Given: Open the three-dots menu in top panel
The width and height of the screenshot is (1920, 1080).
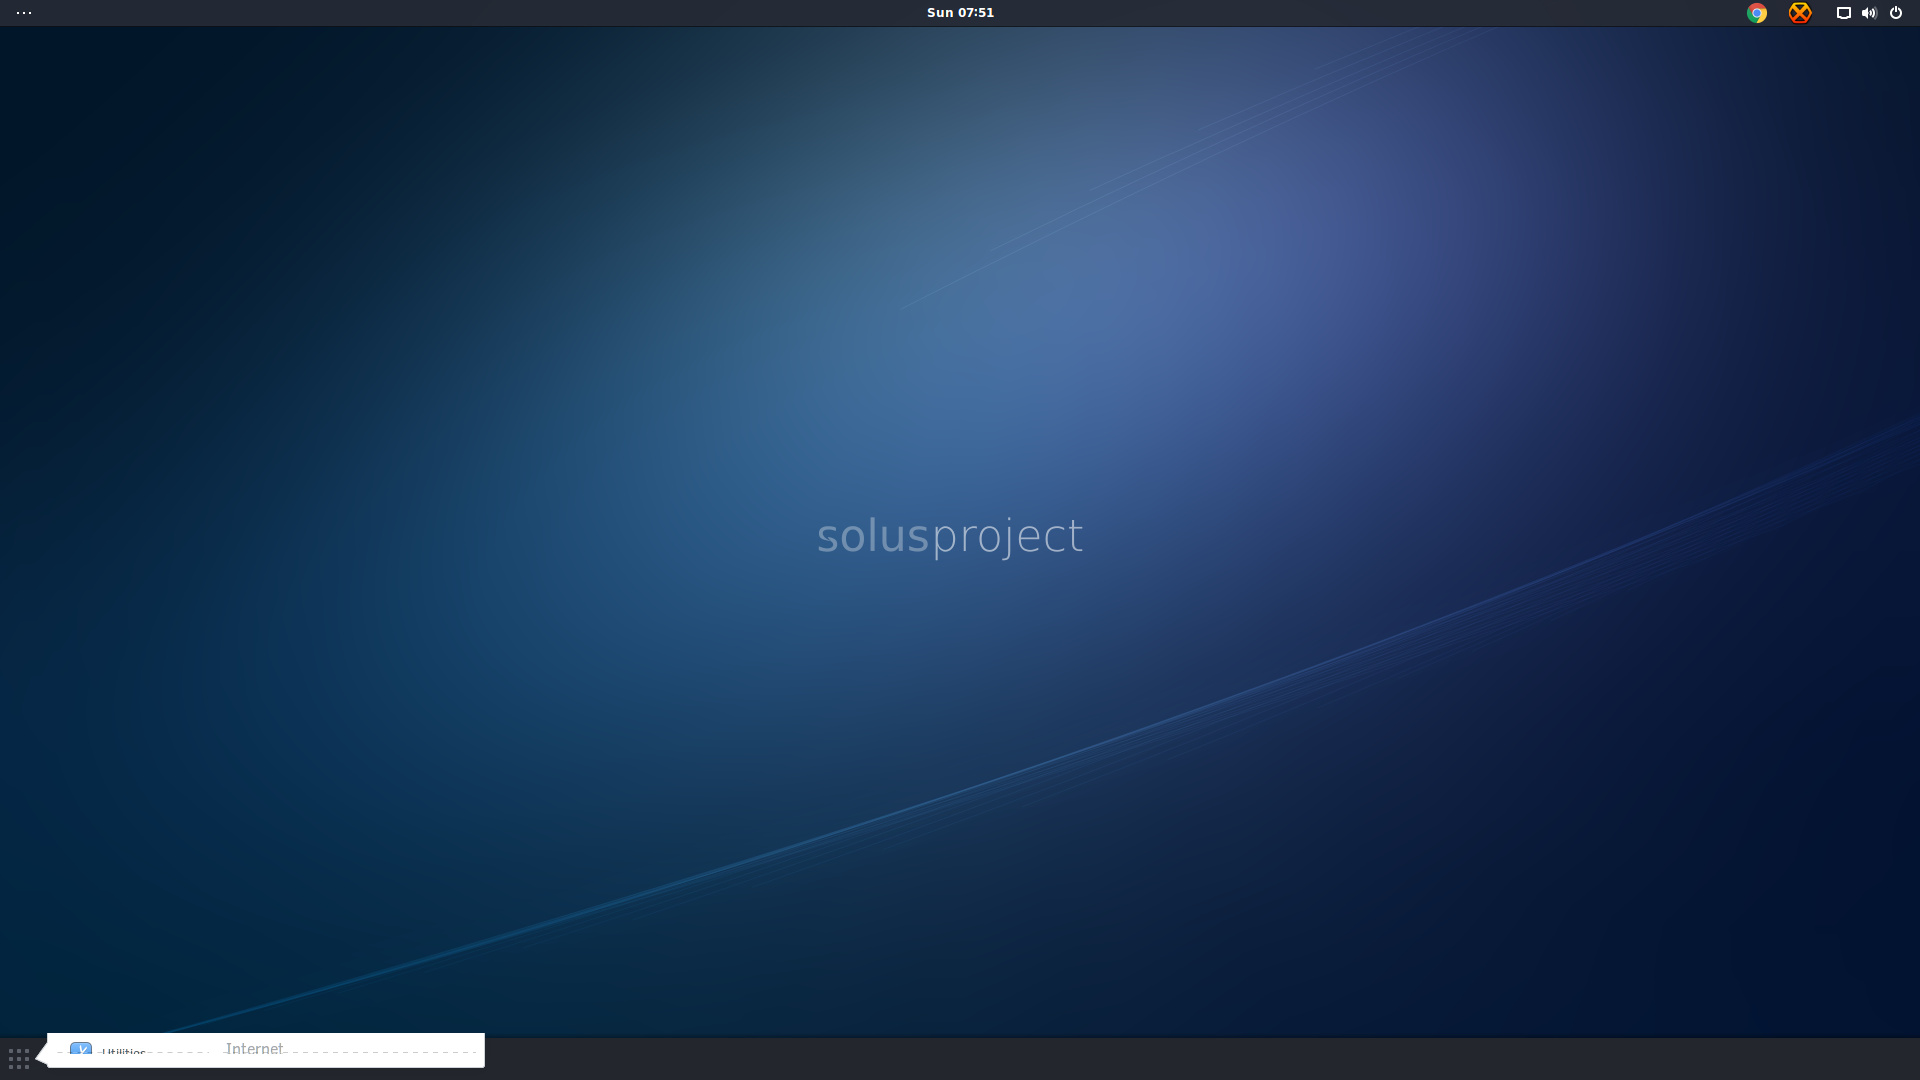Looking at the screenshot, I should [x=24, y=13].
